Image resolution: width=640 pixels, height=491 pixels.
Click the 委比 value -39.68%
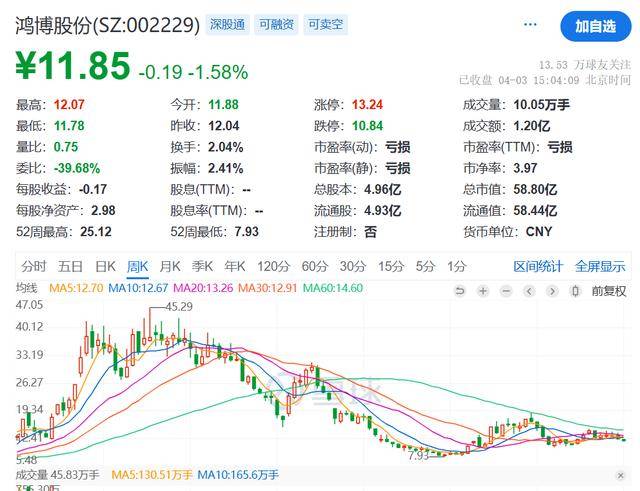pyautogui.click(x=77, y=168)
